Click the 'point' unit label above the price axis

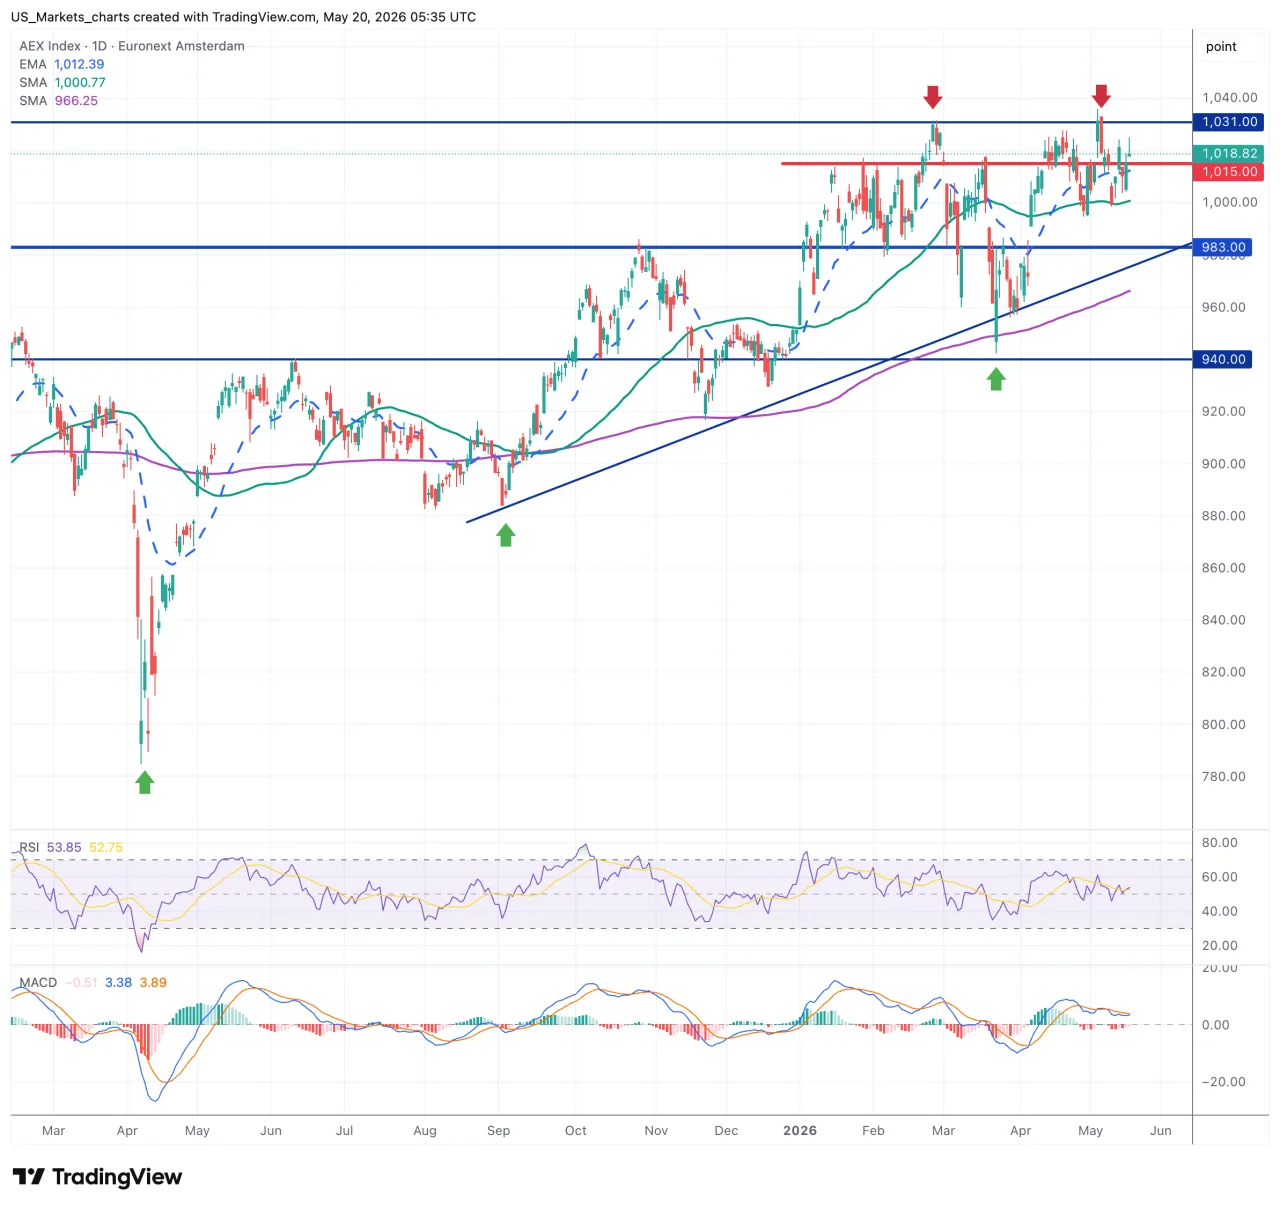coord(1221,46)
